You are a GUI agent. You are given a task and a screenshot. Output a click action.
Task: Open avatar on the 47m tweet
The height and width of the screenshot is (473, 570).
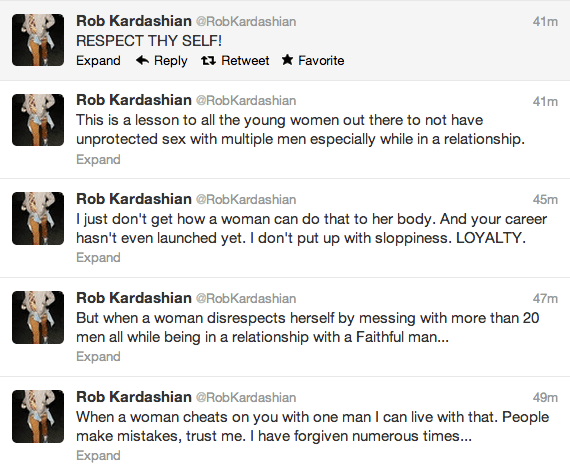coord(38,317)
